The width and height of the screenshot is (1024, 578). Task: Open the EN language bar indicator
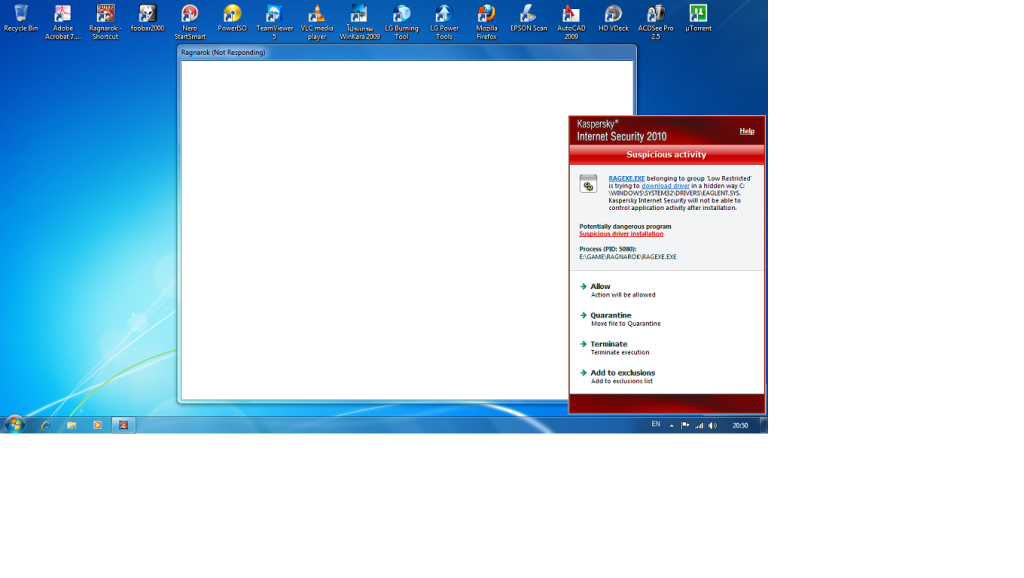(x=656, y=425)
